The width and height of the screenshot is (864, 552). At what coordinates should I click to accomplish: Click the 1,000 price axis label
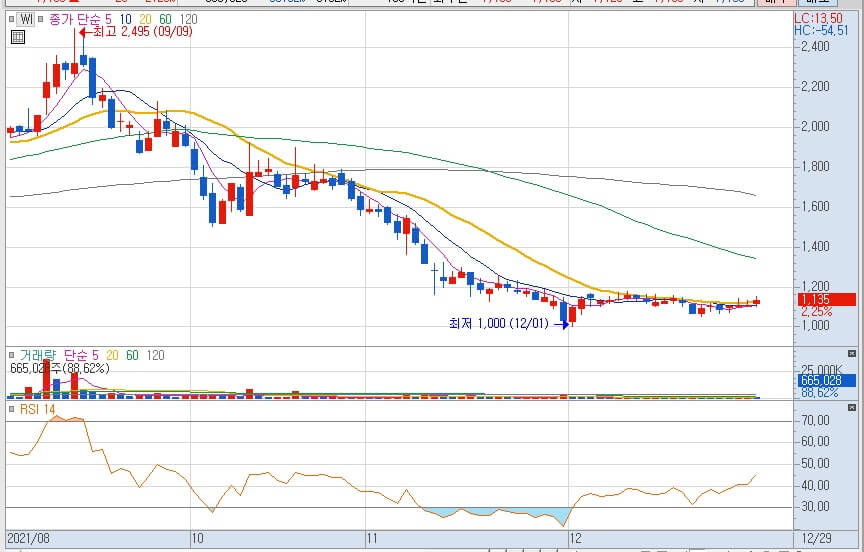[x=815, y=325]
